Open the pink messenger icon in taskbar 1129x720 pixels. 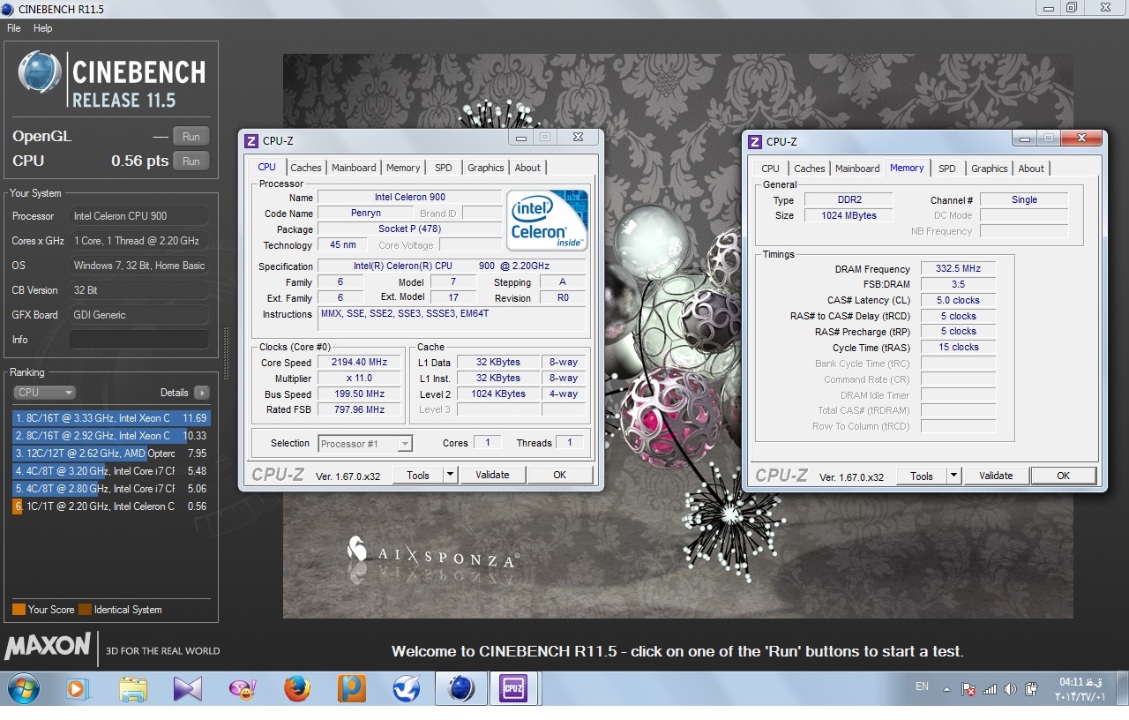(x=243, y=689)
